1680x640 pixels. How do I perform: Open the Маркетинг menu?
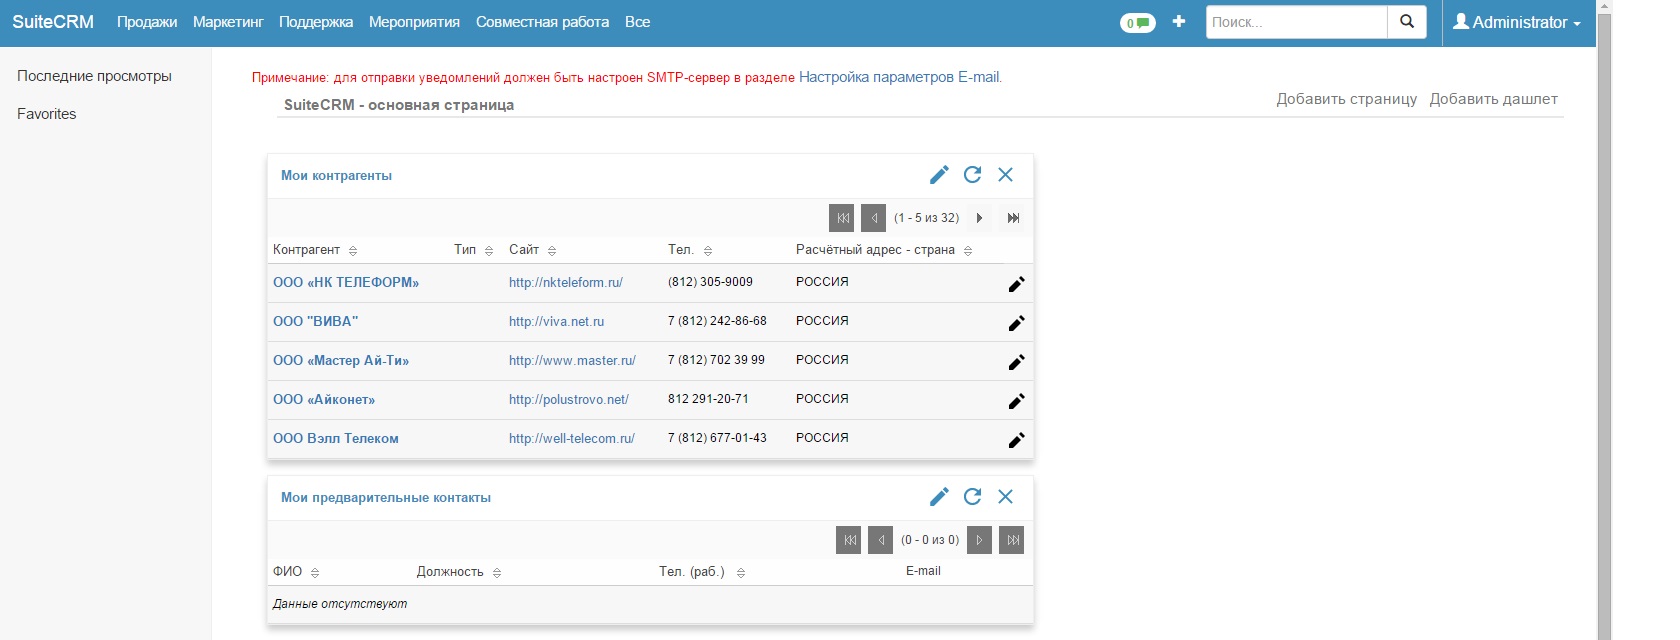tap(228, 22)
